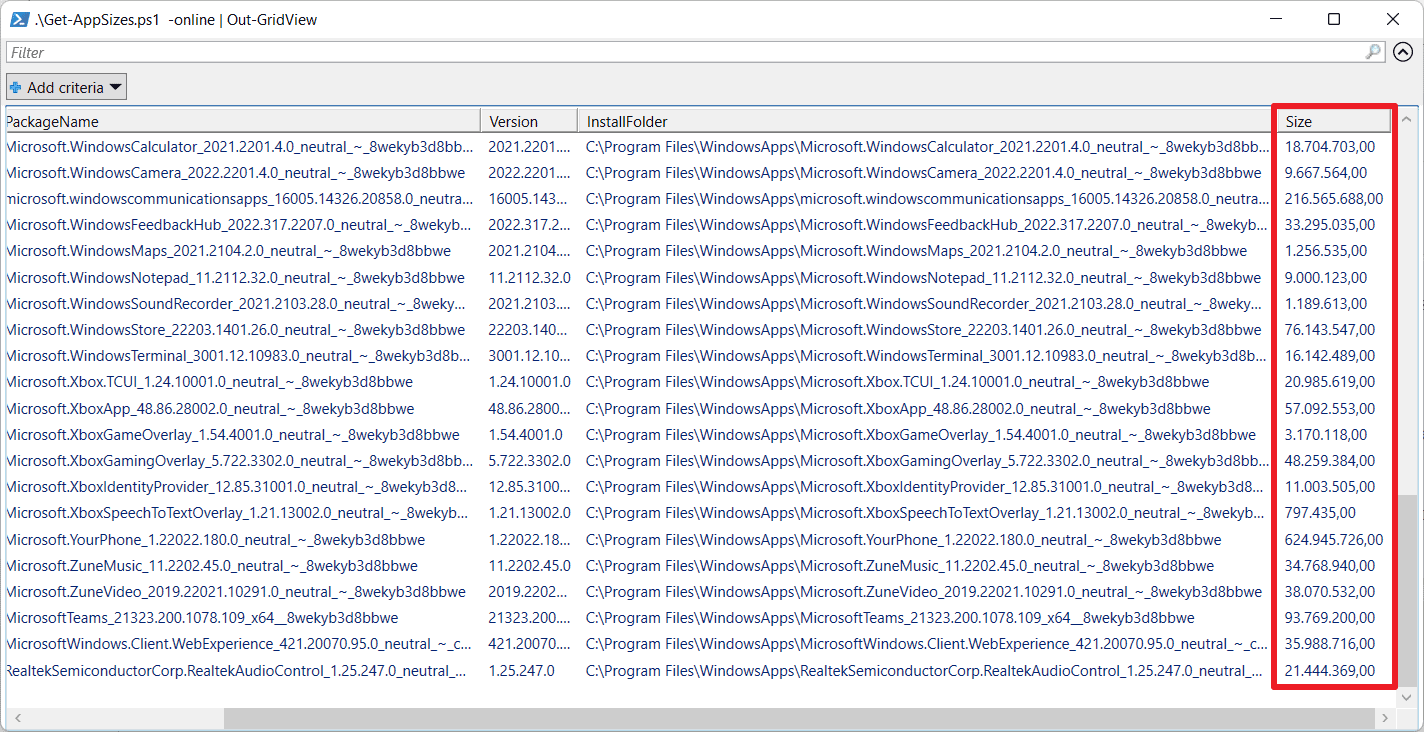Screen dimensions: 1424x732
Task: Minimize the Out-GridView window
Action: [1275, 19]
